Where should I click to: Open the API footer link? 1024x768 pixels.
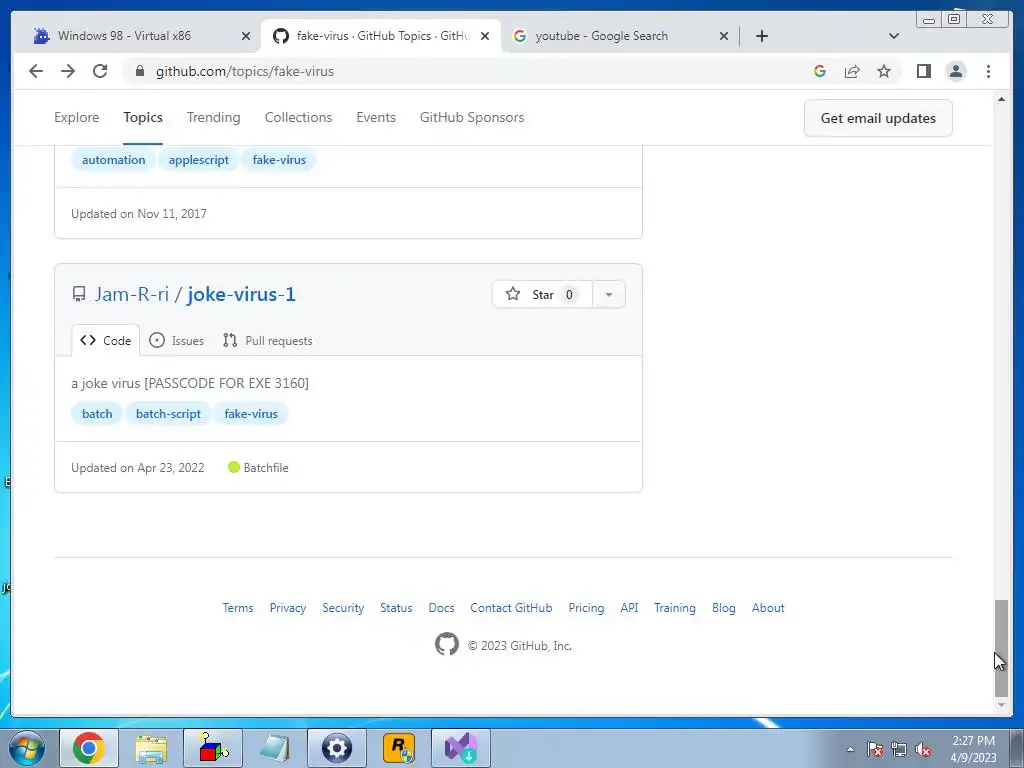630,608
